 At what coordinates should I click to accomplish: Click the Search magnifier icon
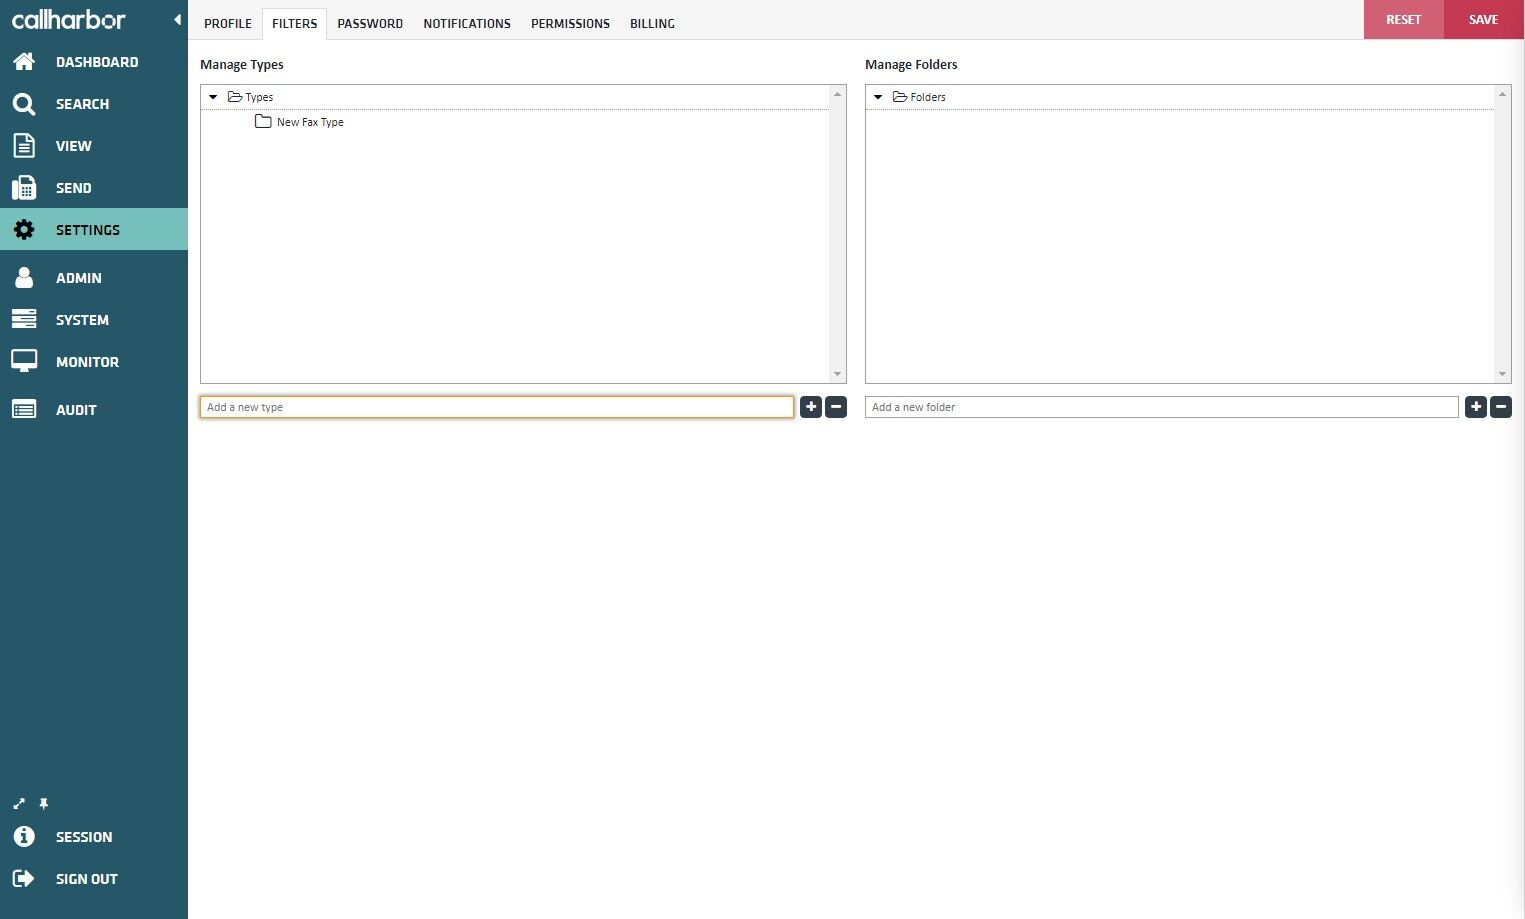point(24,104)
